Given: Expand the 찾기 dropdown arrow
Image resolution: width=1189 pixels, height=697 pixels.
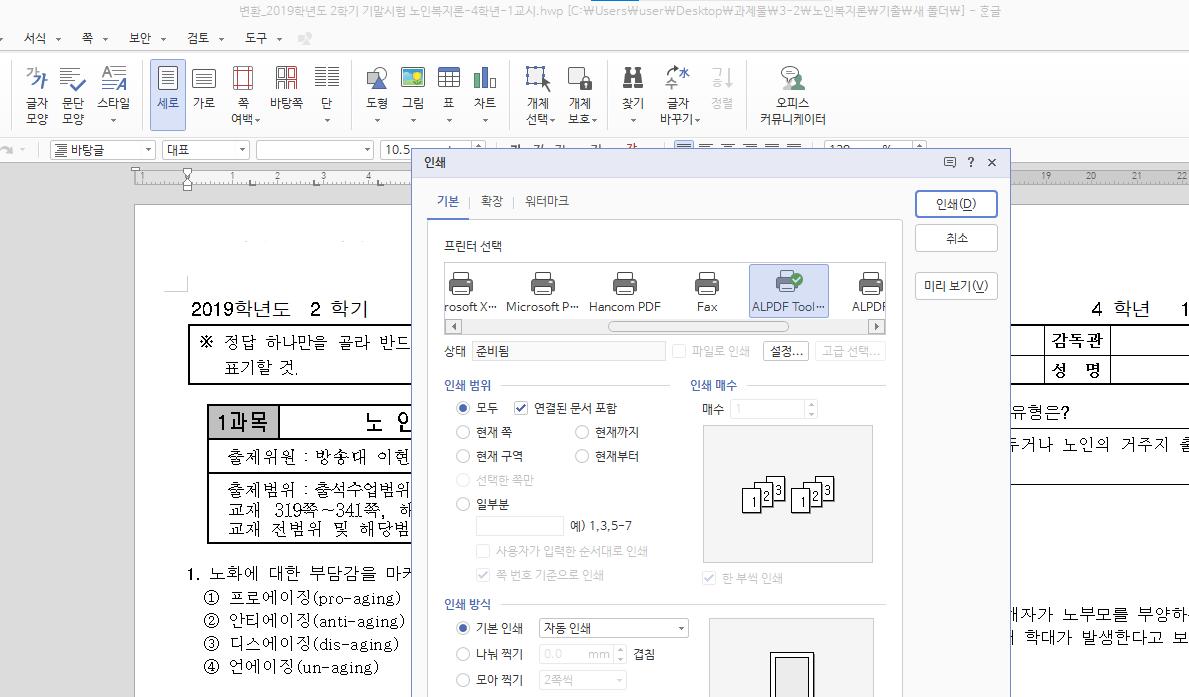Looking at the screenshot, I should [x=632, y=121].
